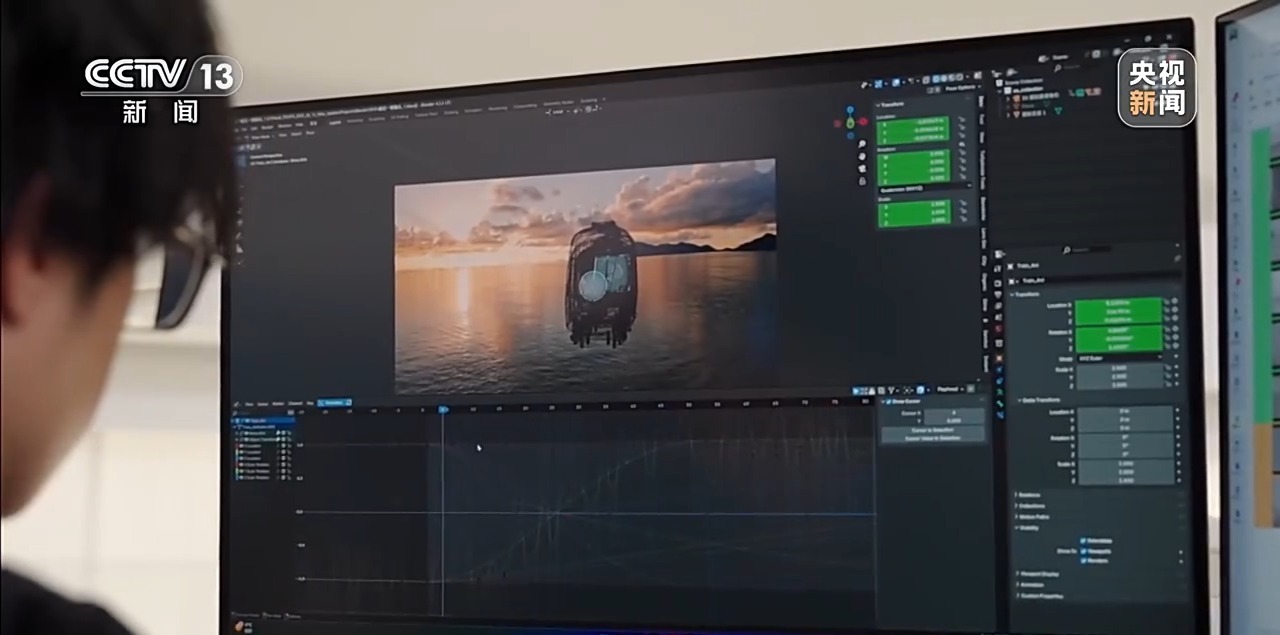Disable the Renders visibility checkbox
Viewport: 1280px width, 635px height.
click(1083, 561)
